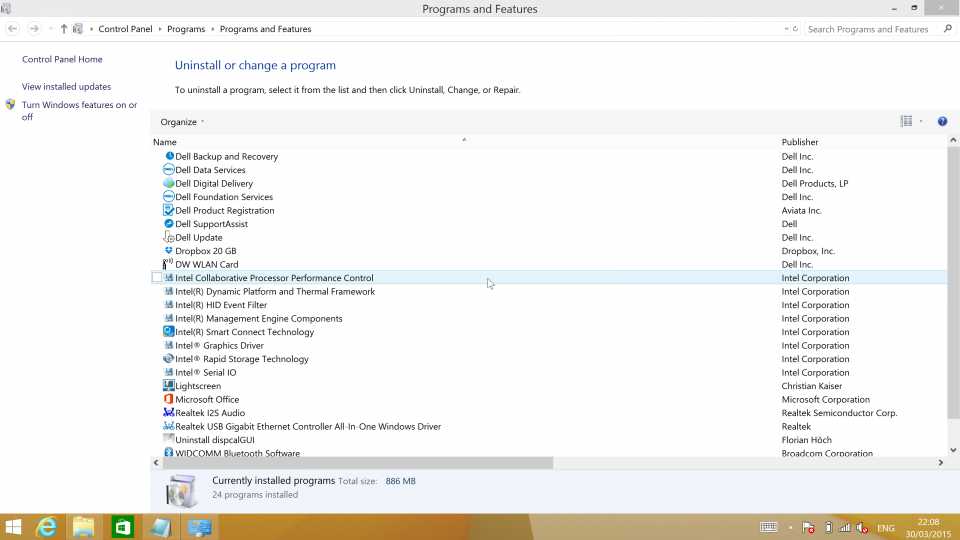
Task: Click the volume speaker tray icon
Action: click(x=862, y=527)
